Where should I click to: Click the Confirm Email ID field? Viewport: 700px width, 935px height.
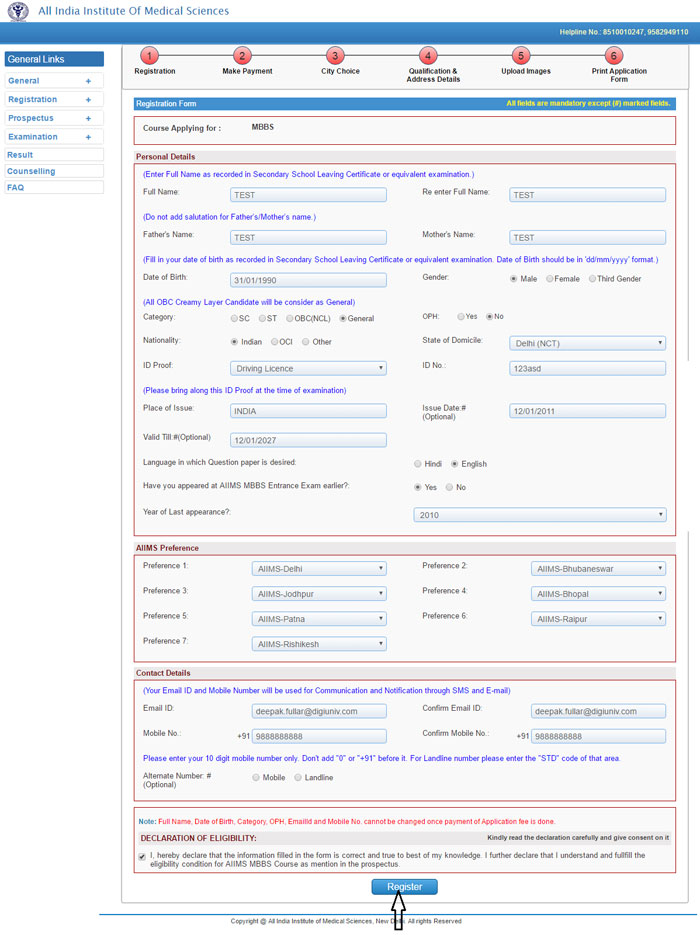598,711
